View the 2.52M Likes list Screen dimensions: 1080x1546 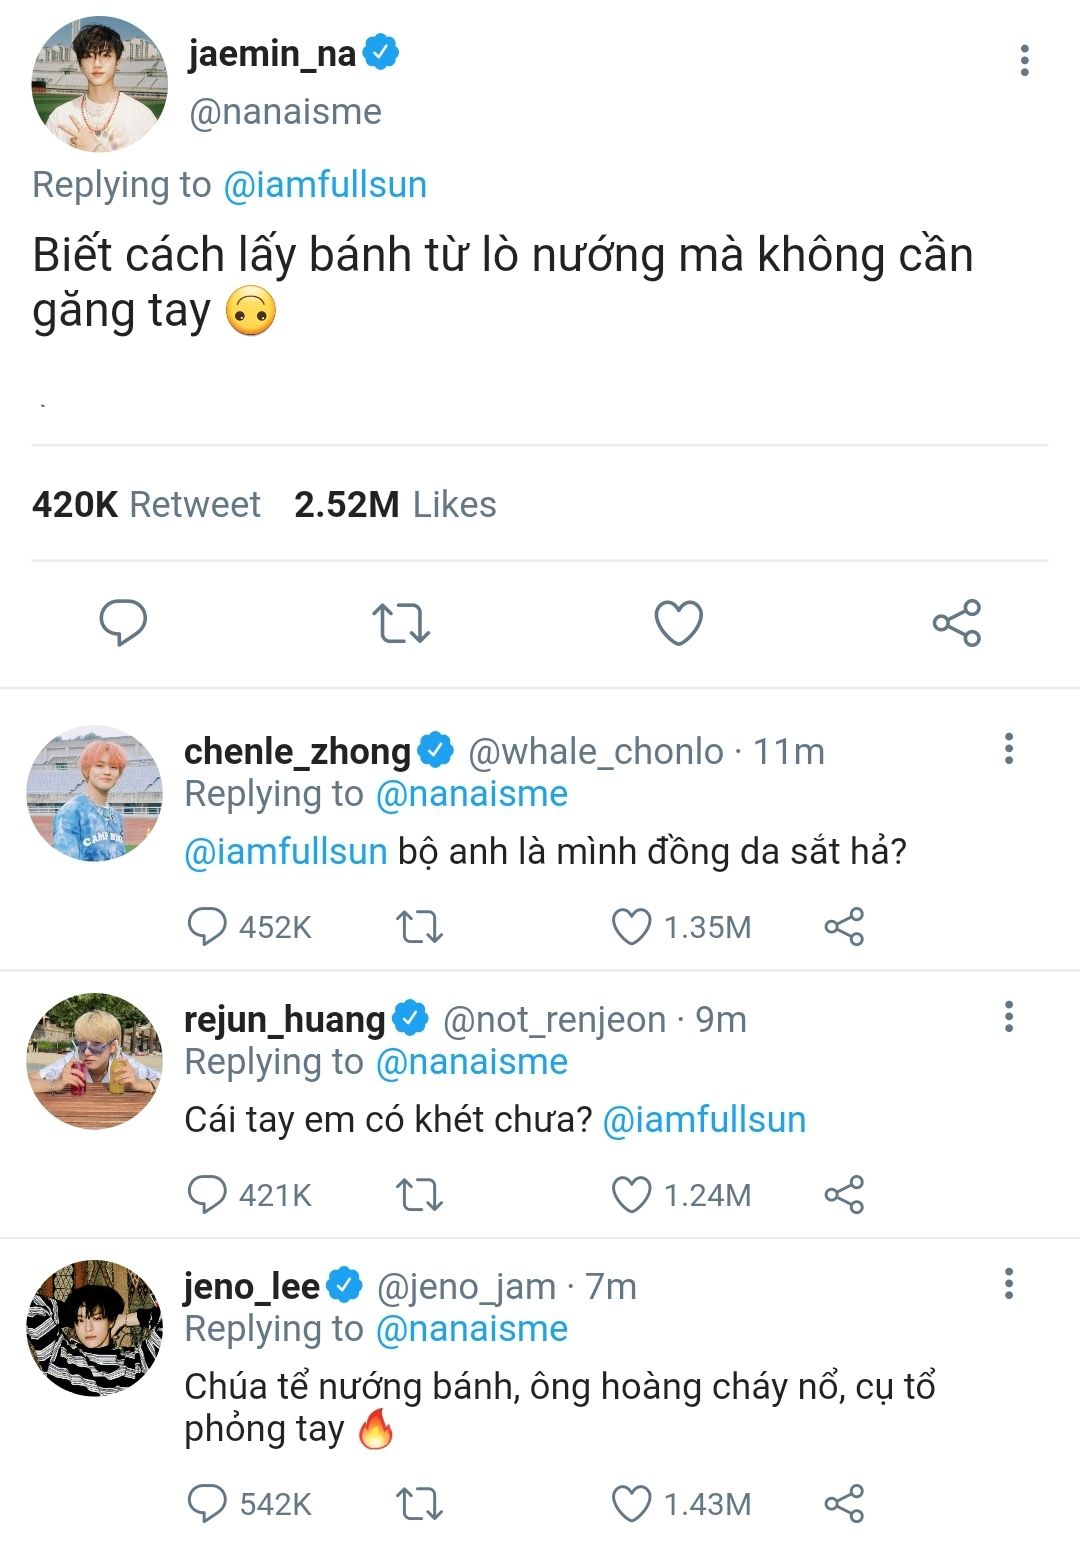pyautogui.click(x=395, y=505)
